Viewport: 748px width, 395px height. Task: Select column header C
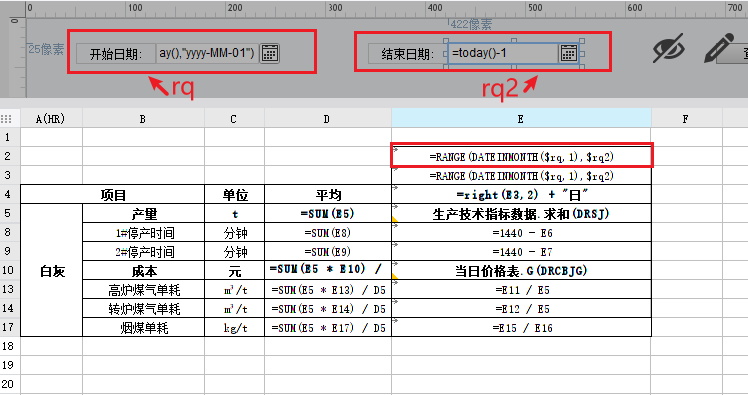(x=234, y=119)
